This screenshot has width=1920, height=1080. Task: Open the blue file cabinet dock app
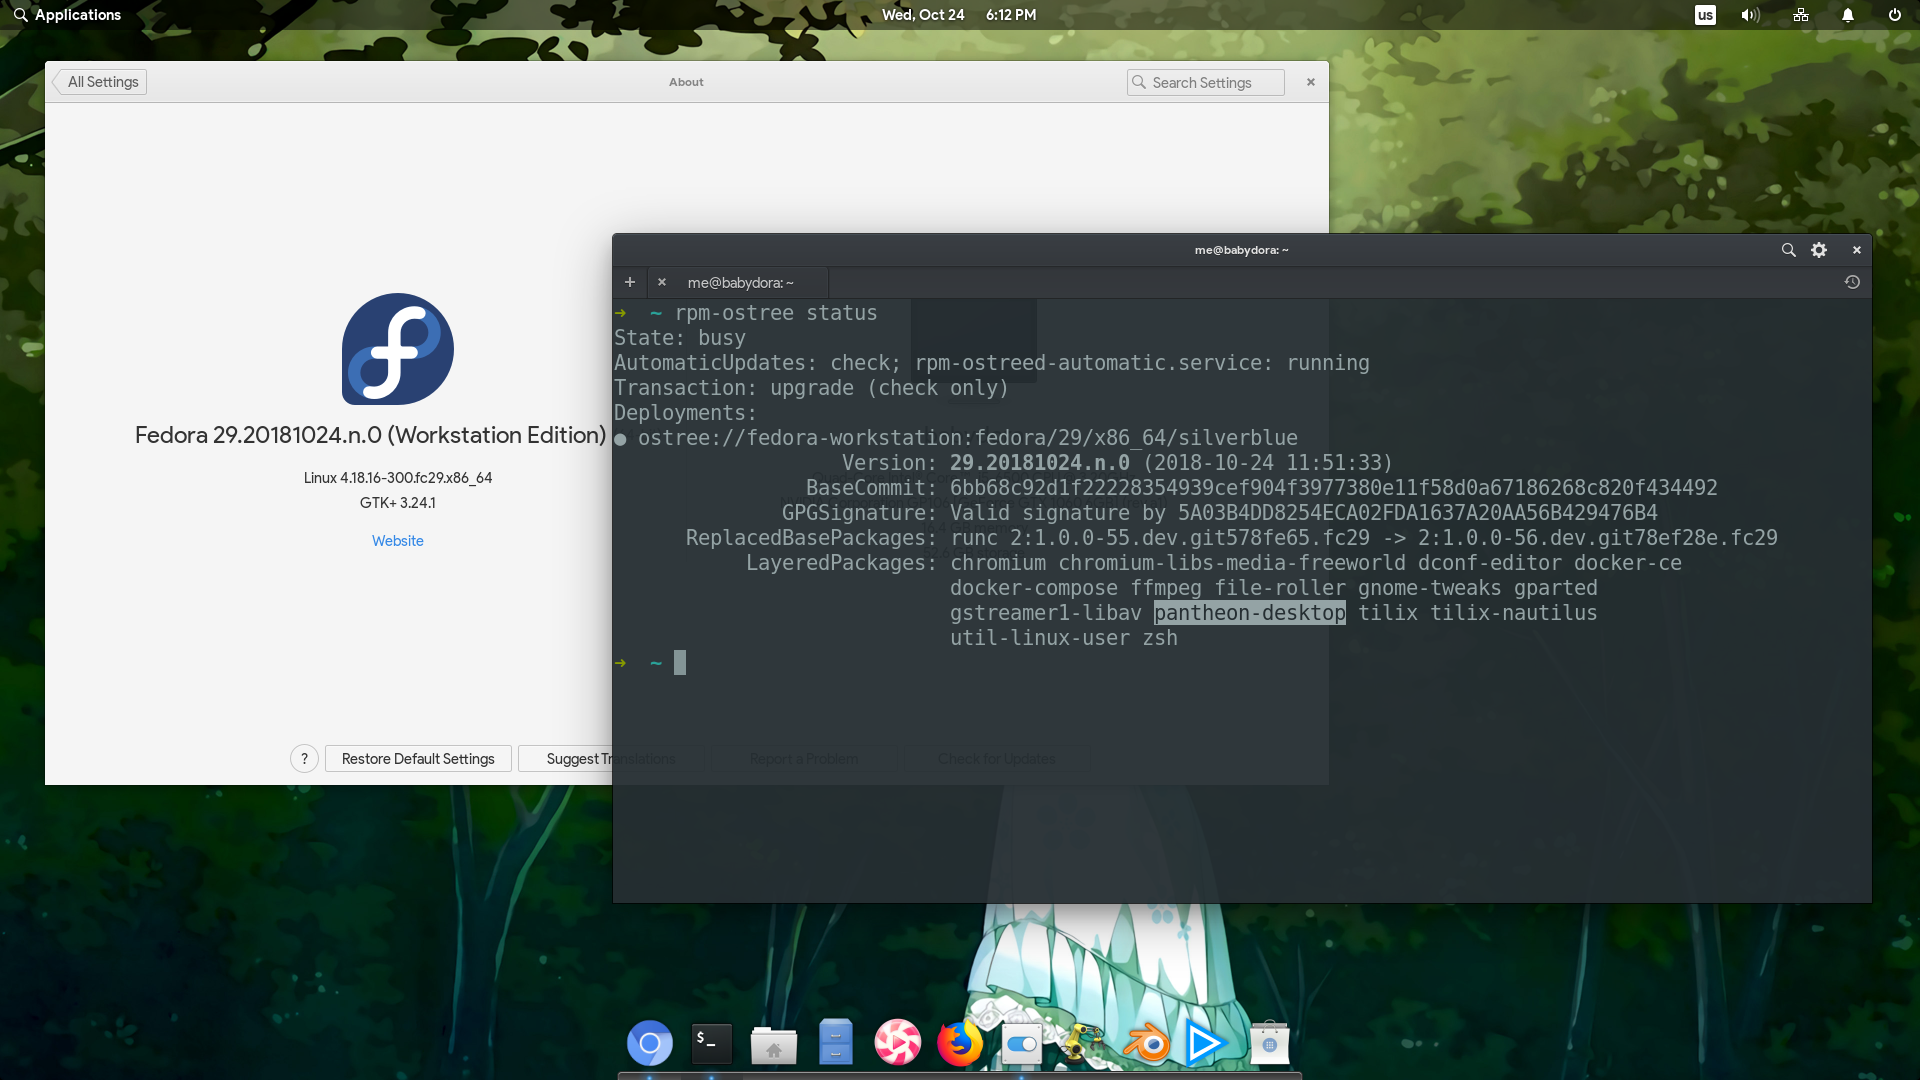point(836,1043)
